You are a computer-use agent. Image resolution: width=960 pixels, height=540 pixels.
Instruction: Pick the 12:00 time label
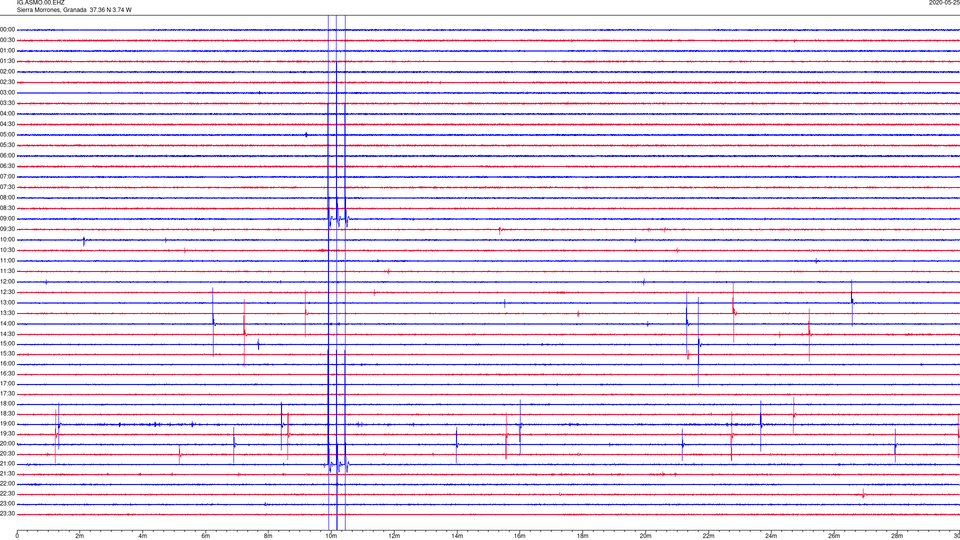click(7, 282)
